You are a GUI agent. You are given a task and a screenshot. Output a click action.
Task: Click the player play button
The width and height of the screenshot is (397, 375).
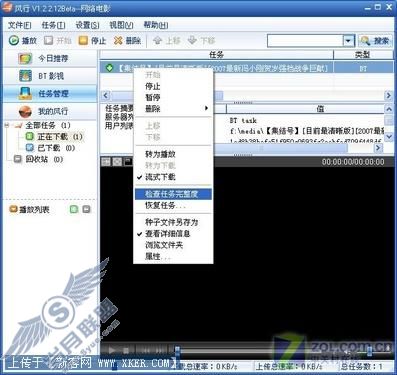113,350
